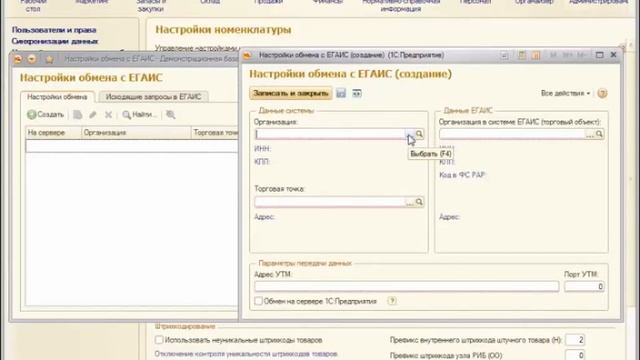The height and width of the screenshot is (360, 640).
Task: Click the icon right of the save diskette
Action: pos(357,93)
